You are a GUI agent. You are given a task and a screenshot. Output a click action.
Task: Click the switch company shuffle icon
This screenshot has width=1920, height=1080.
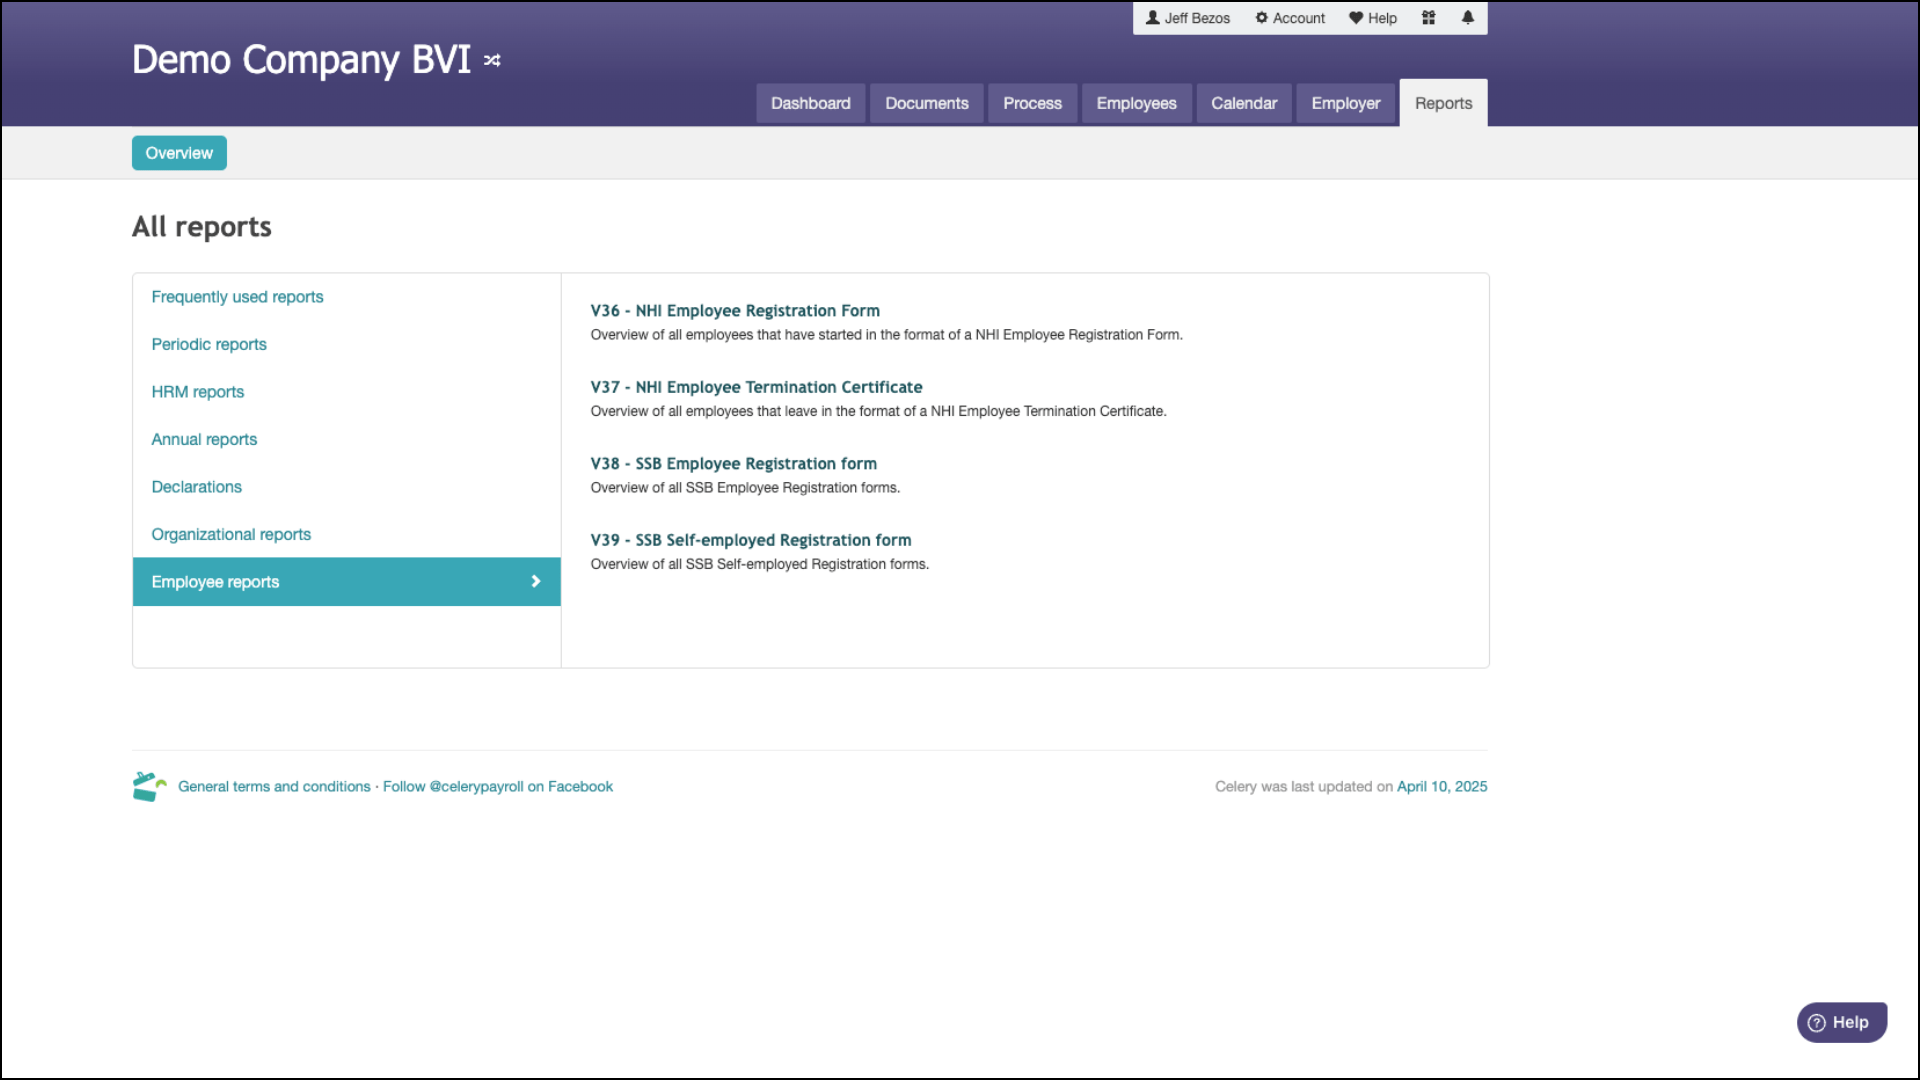tap(492, 61)
